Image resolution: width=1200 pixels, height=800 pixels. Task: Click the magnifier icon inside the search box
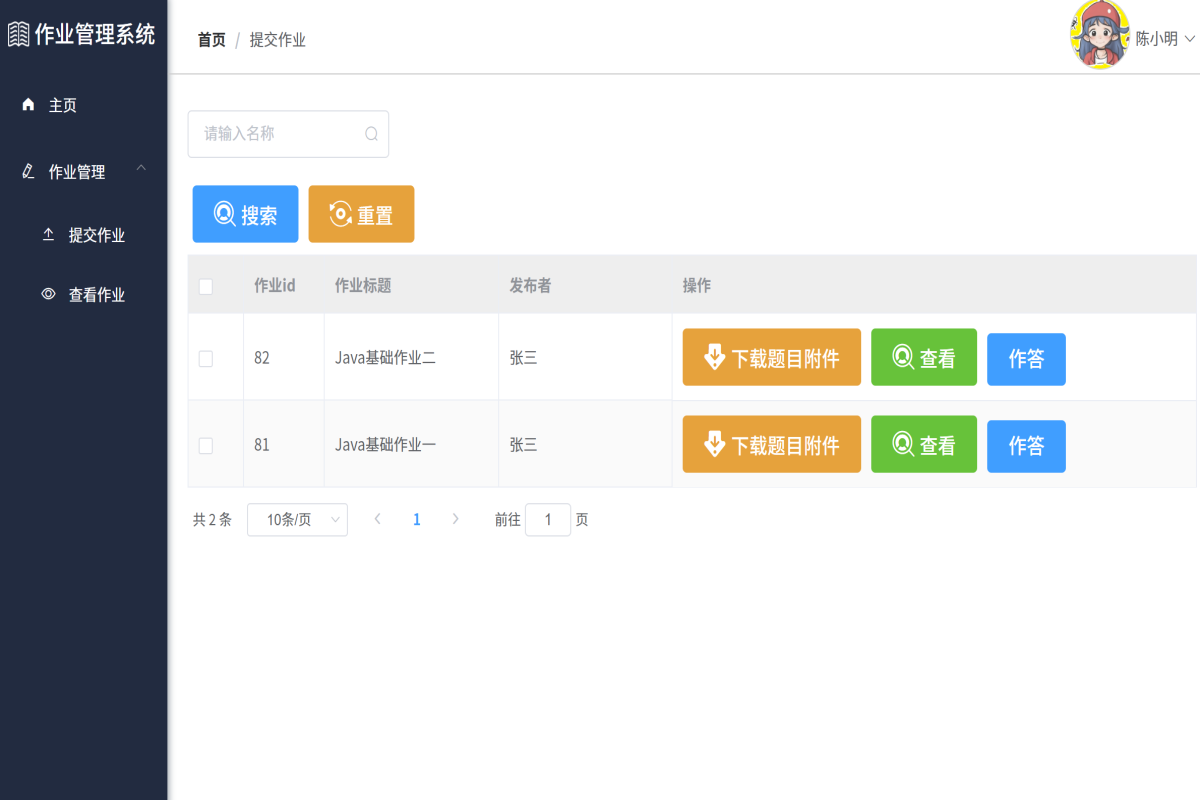pyautogui.click(x=371, y=133)
